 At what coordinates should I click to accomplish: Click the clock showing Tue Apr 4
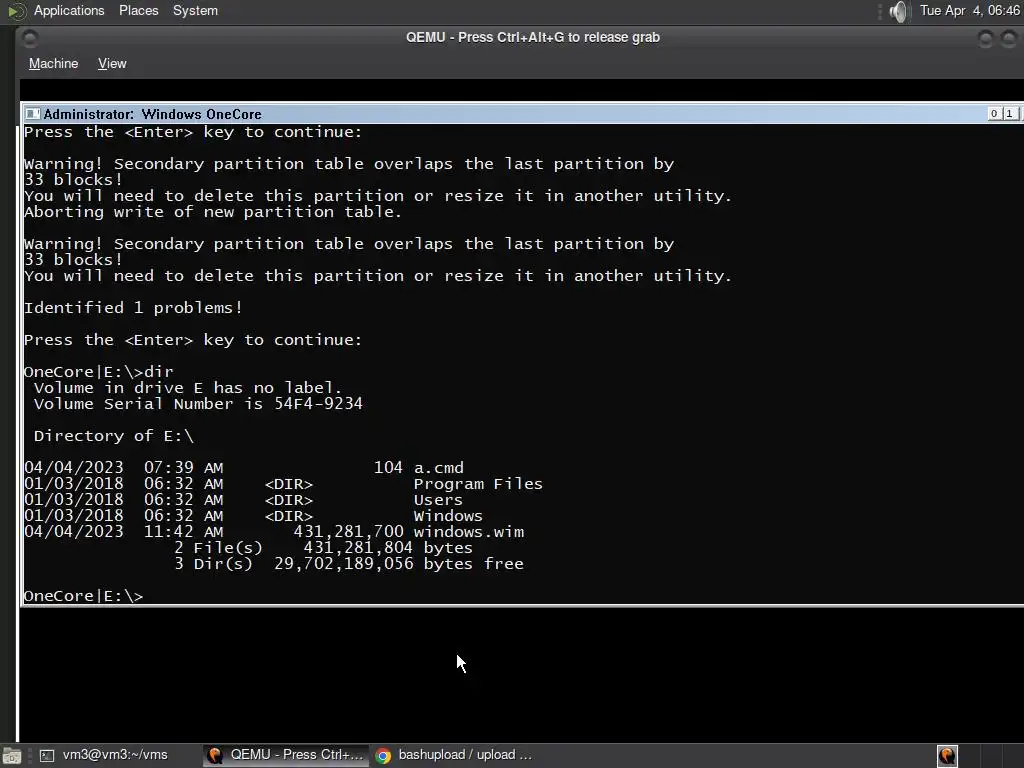(969, 10)
